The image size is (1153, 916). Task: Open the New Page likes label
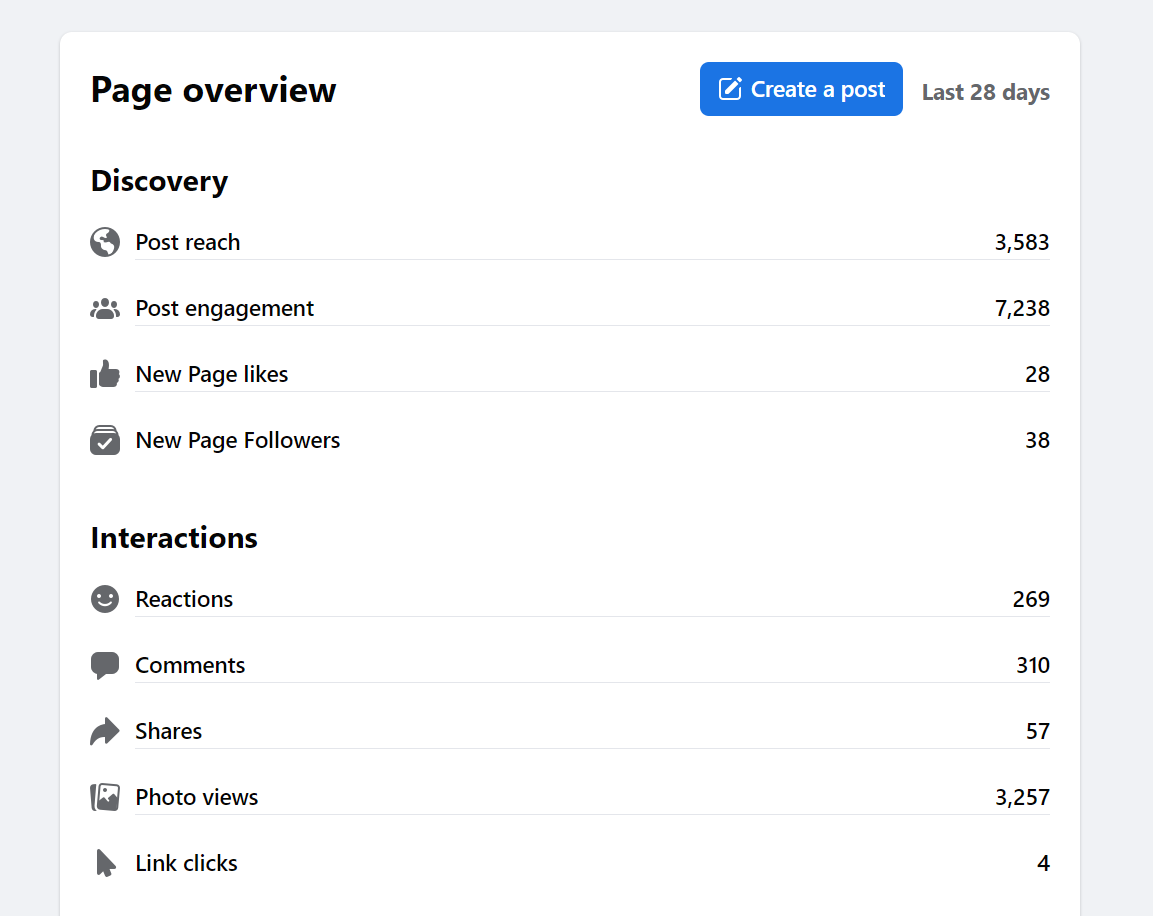point(212,374)
